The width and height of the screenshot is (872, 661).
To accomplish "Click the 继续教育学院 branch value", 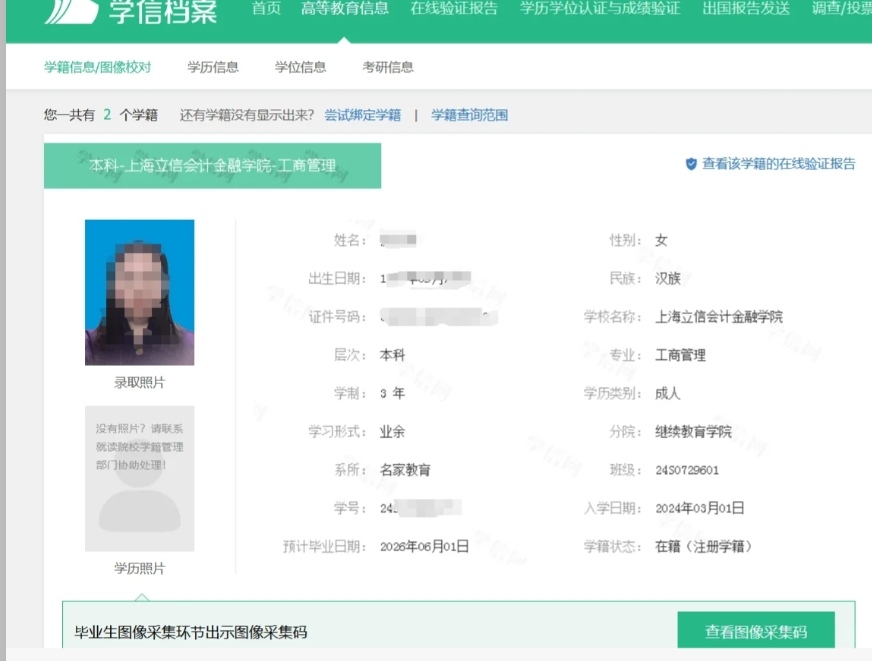I will click(693, 432).
